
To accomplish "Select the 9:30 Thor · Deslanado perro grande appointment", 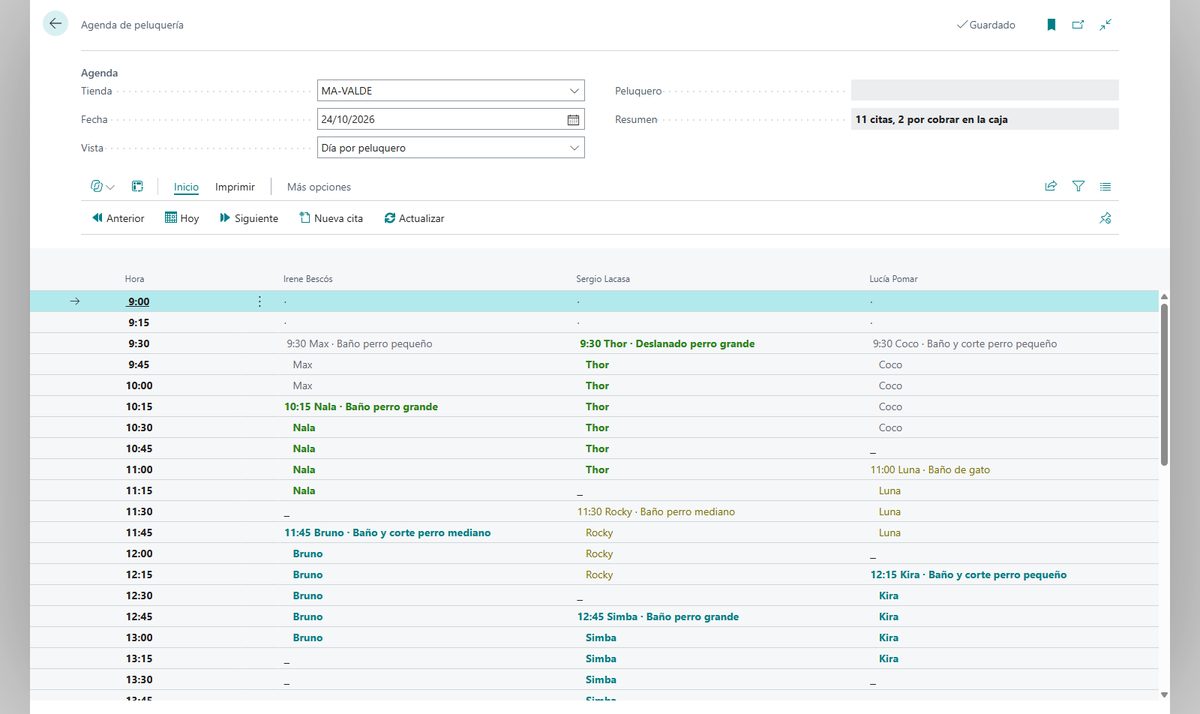I will pos(667,343).
